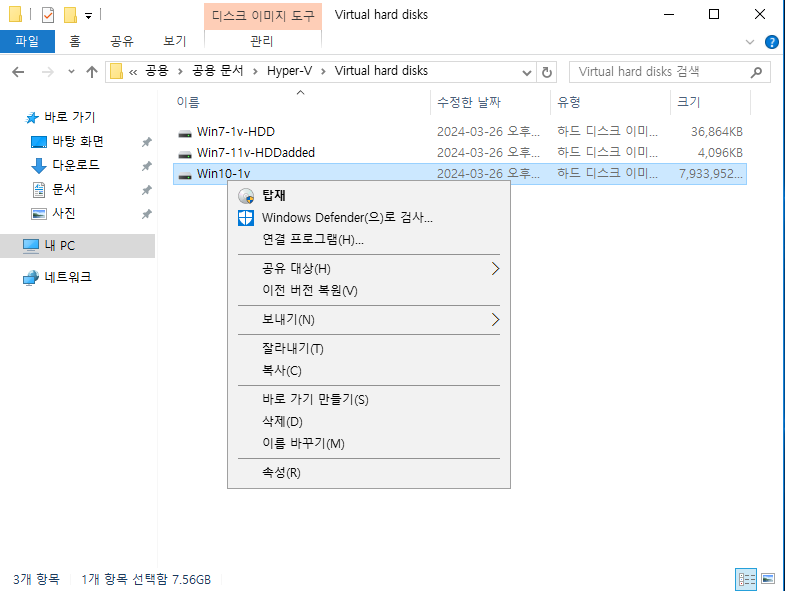Image resolution: width=785 pixels, height=591 pixels.
Task: Click the disk icon of Win7-1v-HDD
Action: [x=185, y=133]
